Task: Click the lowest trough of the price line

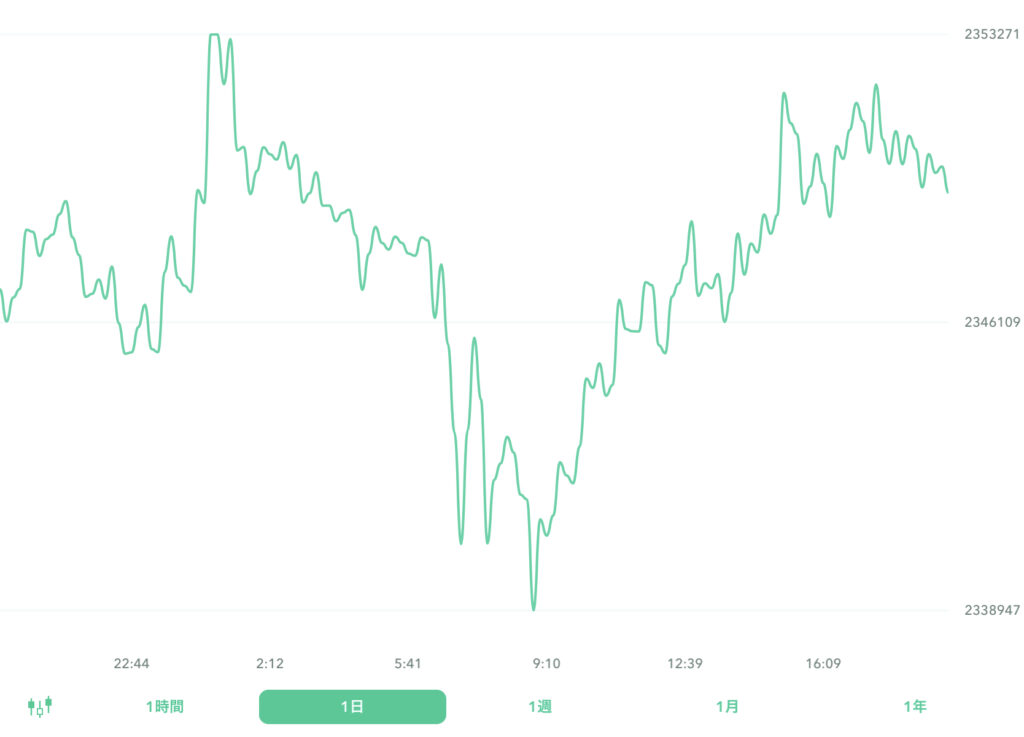Action: pyautogui.click(x=533, y=608)
